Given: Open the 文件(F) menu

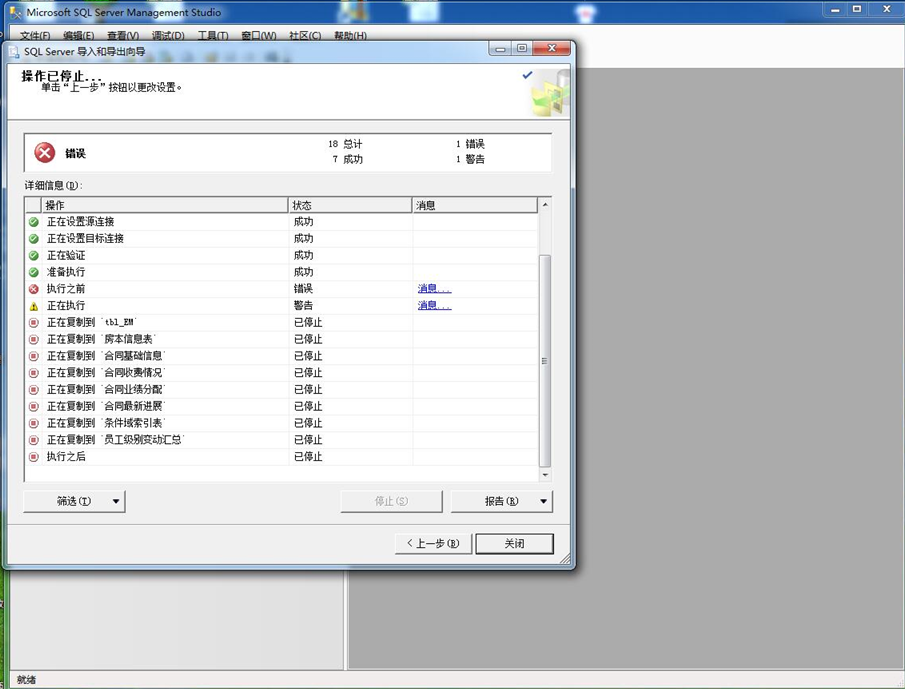Looking at the screenshot, I should click(x=35, y=36).
